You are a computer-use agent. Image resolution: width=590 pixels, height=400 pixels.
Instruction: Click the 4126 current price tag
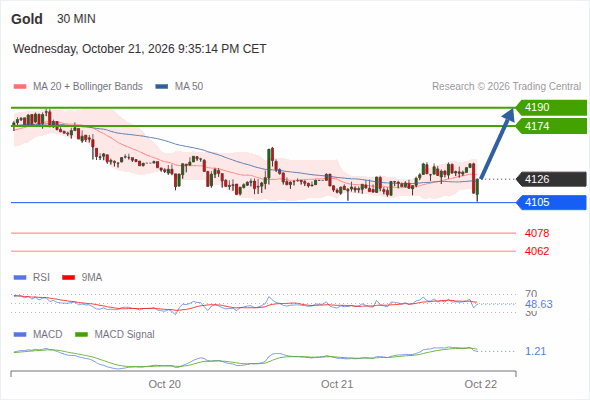click(x=552, y=179)
